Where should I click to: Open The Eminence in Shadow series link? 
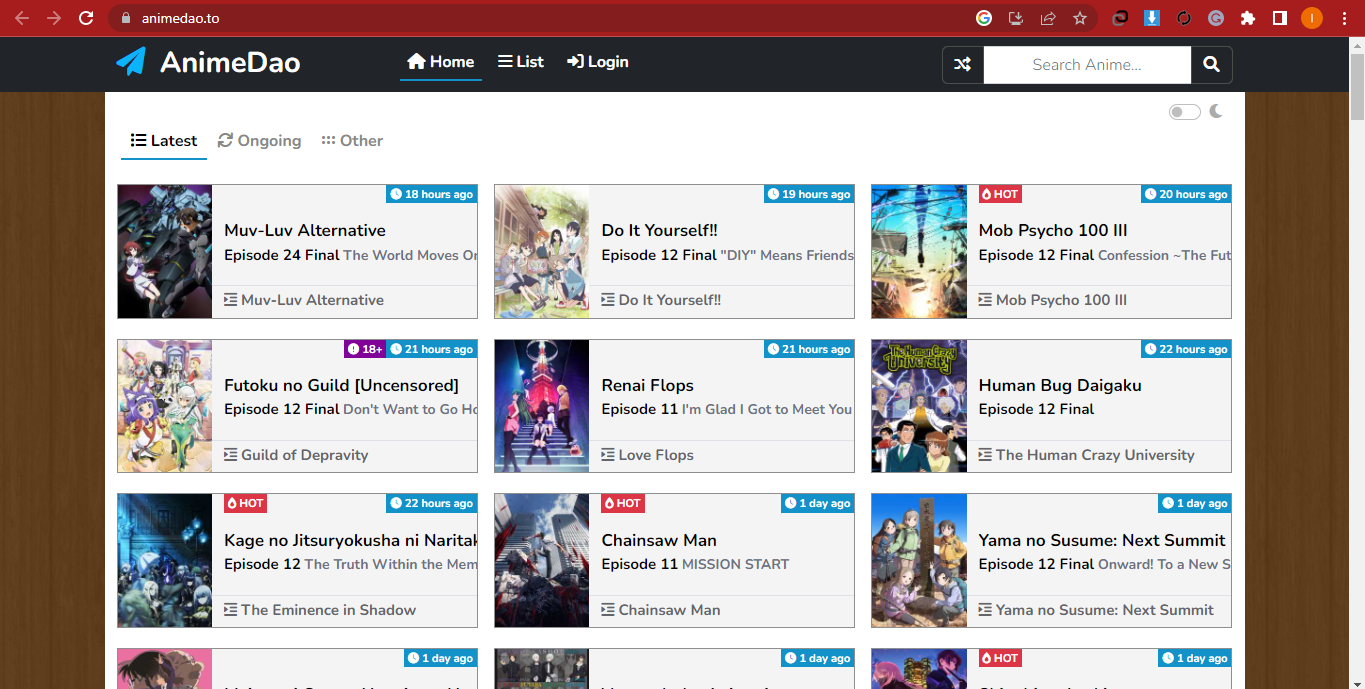click(x=320, y=610)
